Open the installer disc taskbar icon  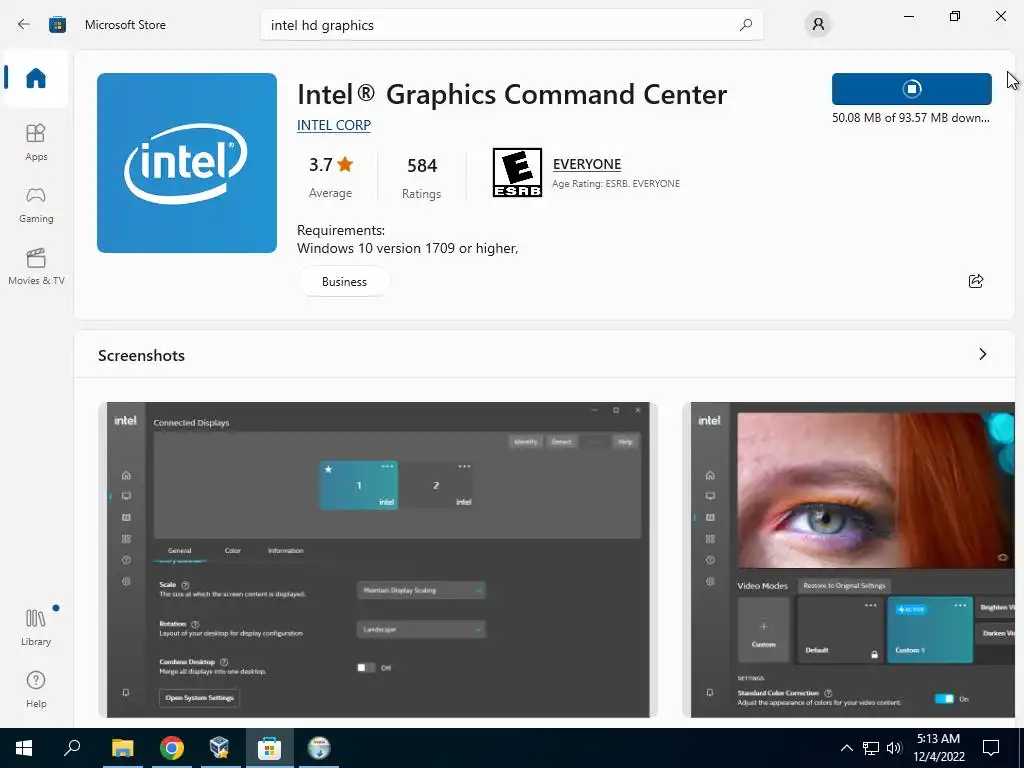(x=319, y=748)
